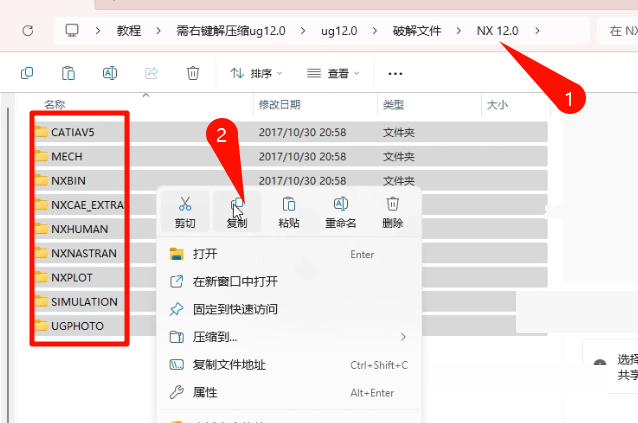This screenshot has height=423, width=638.
Task: Open the View (查看) dropdown
Action: click(333, 74)
